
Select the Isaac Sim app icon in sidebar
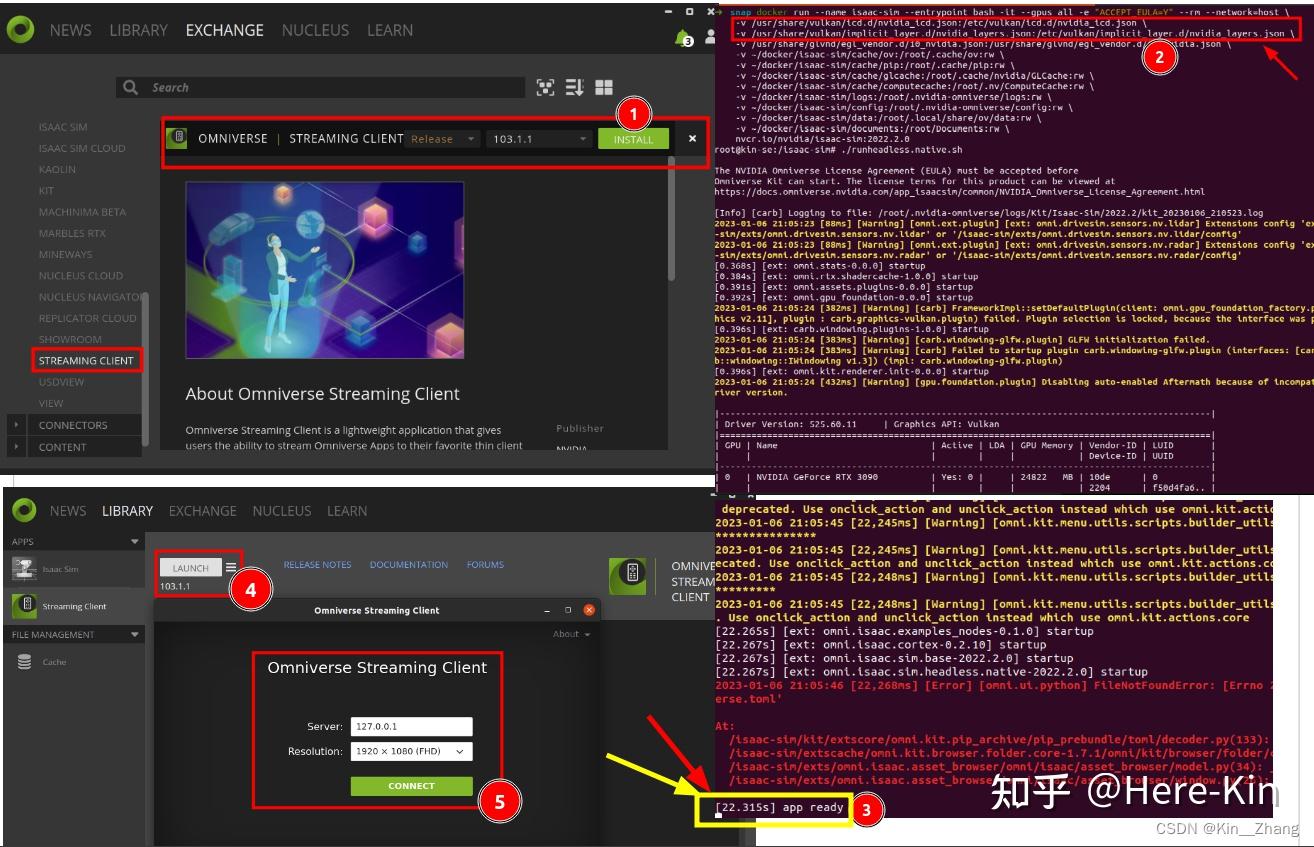pos(25,568)
